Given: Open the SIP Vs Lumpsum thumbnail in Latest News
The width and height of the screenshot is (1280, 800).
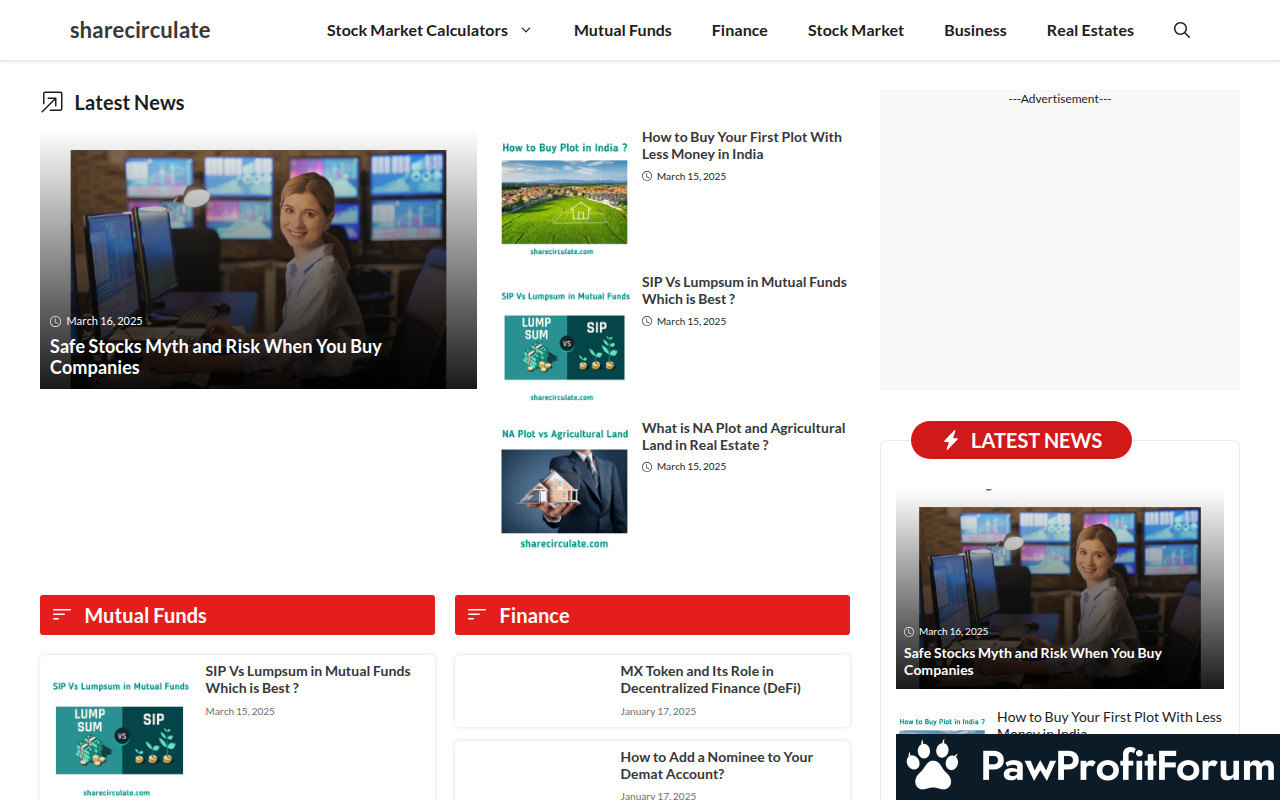Looking at the screenshot, I should click(565, 345).
